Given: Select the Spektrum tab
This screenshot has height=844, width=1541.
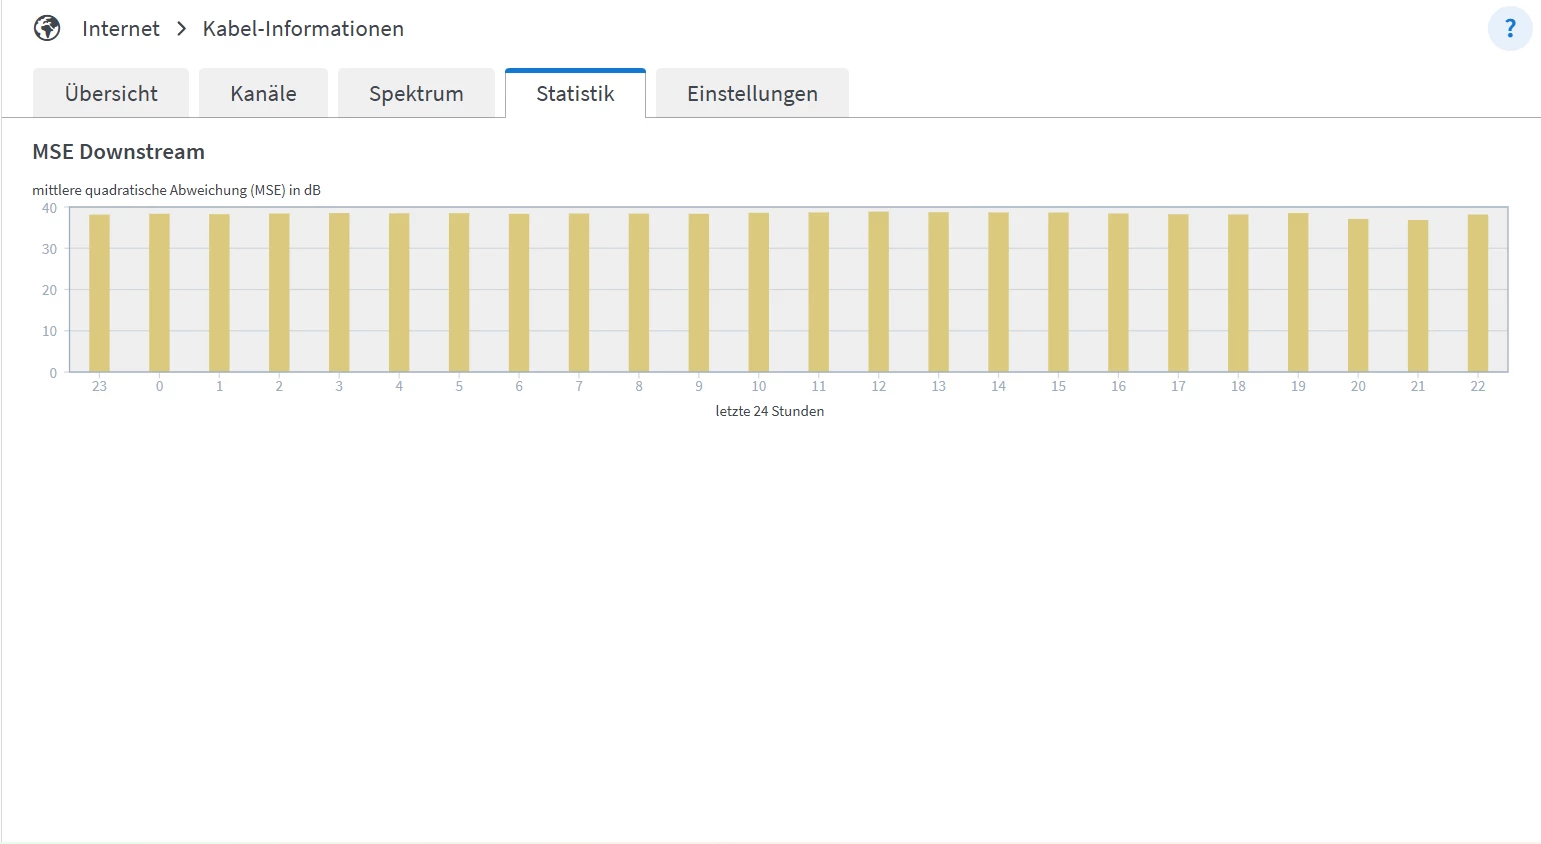Looking at the screenshot, I should (x=416, y=93).
